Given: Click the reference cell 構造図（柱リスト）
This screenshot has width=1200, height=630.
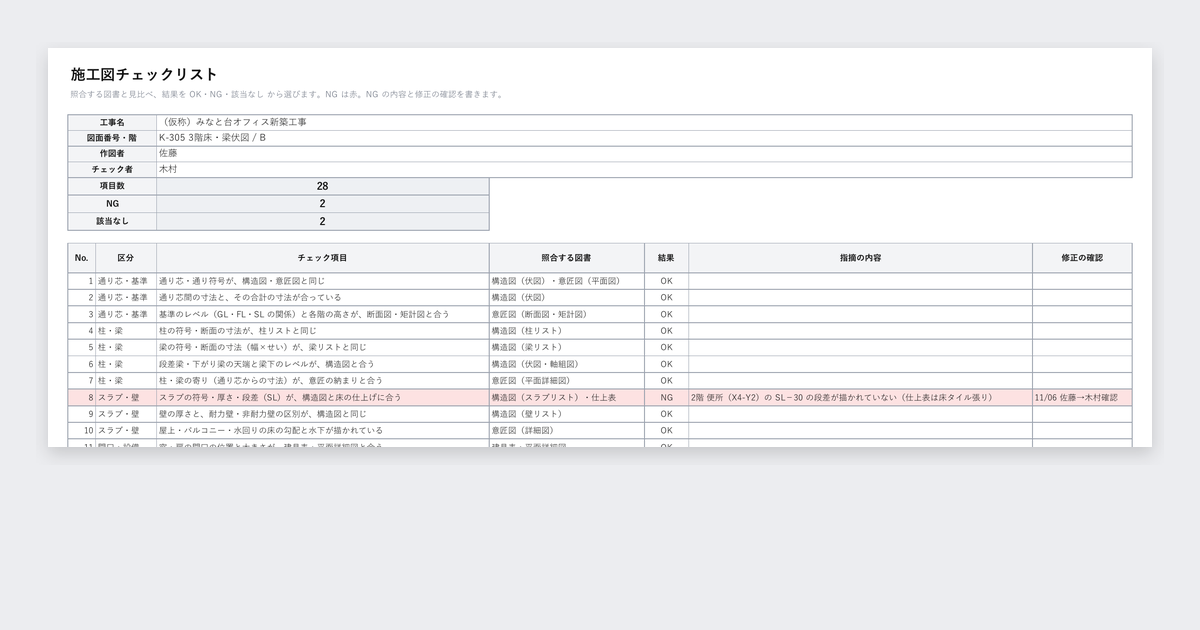Looking at the screenshot, I should (567, 331).
